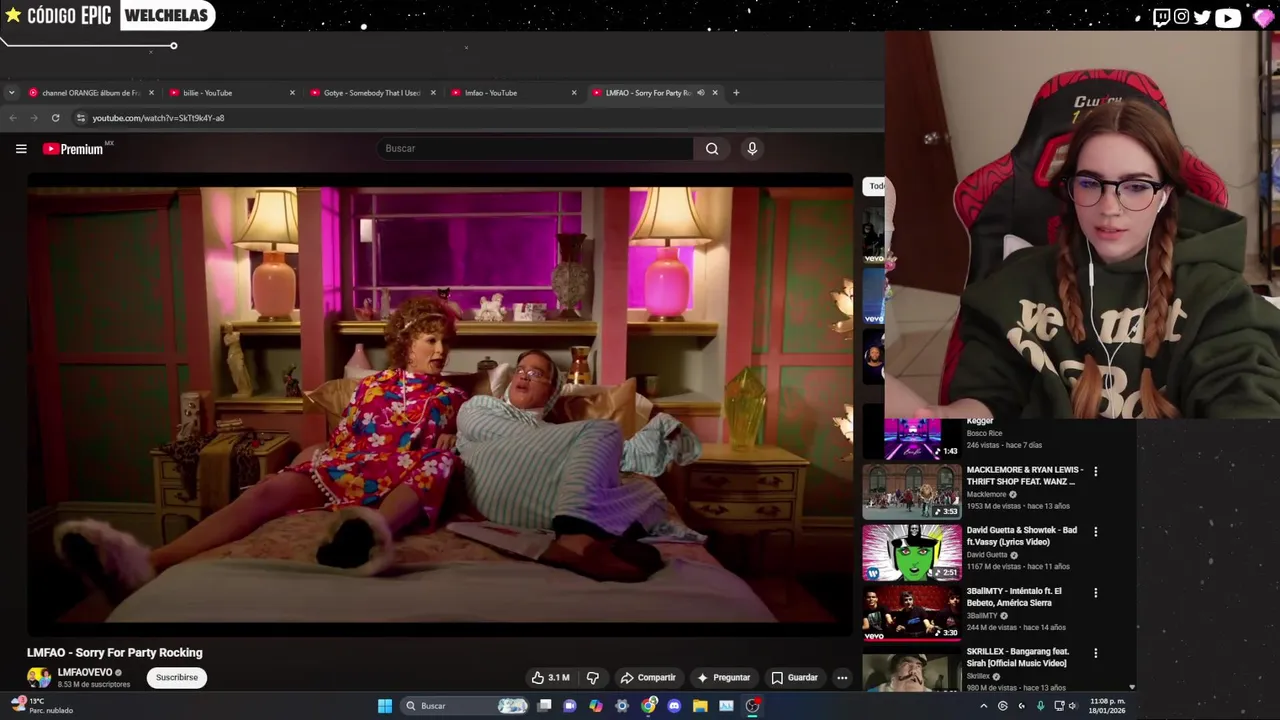Toggle microphone indicator in system tray
1280x720 pixels.
point(1041,706)
